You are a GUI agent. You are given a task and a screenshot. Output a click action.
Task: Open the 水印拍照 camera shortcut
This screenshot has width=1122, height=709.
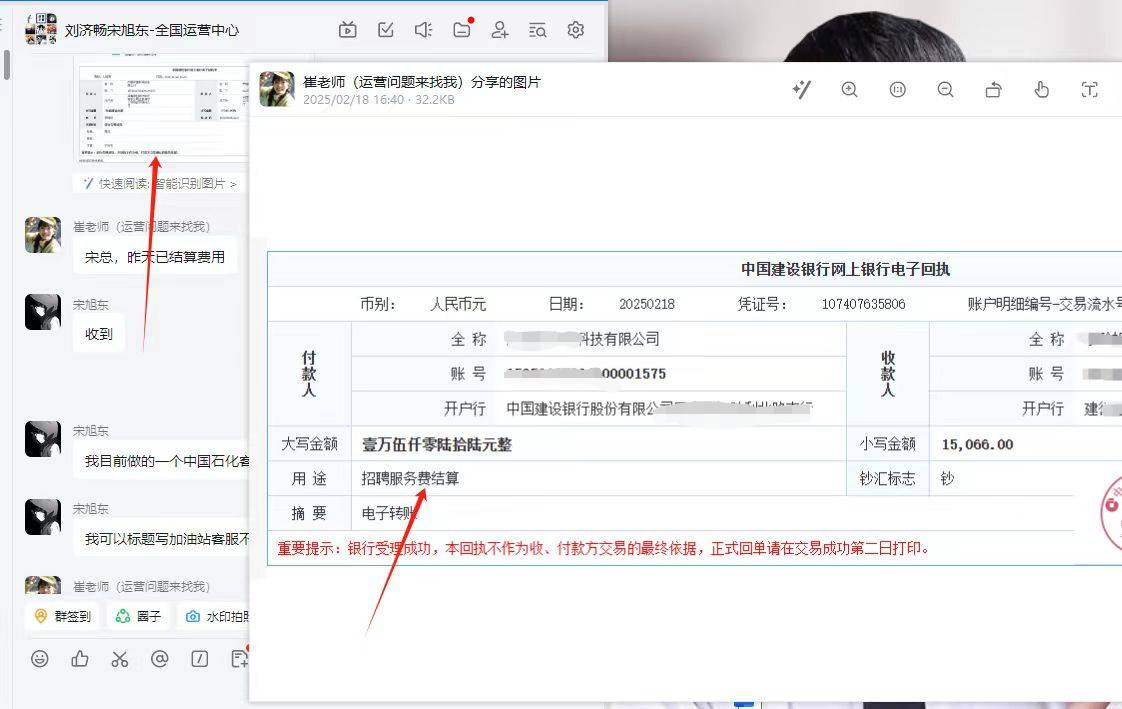pyautogui.click(x=213, y=616)
